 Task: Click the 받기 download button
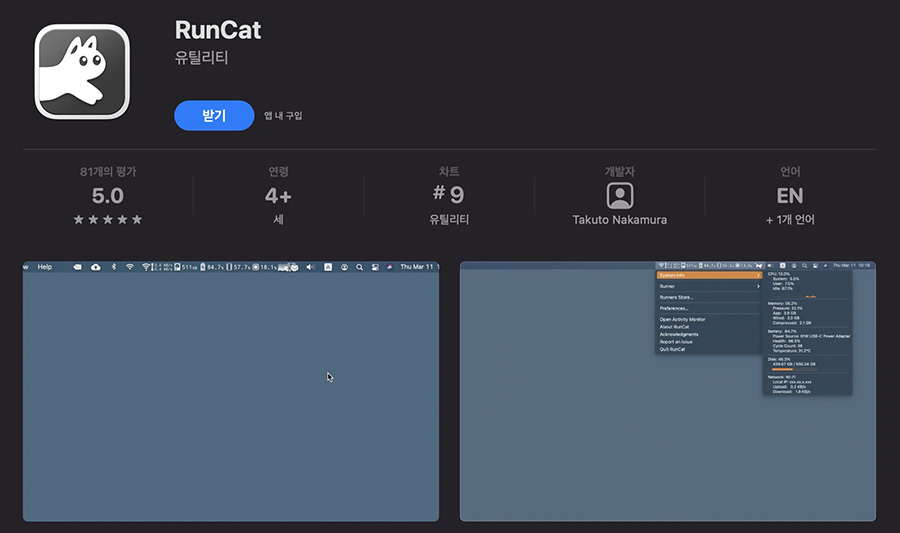pos(214,115)
